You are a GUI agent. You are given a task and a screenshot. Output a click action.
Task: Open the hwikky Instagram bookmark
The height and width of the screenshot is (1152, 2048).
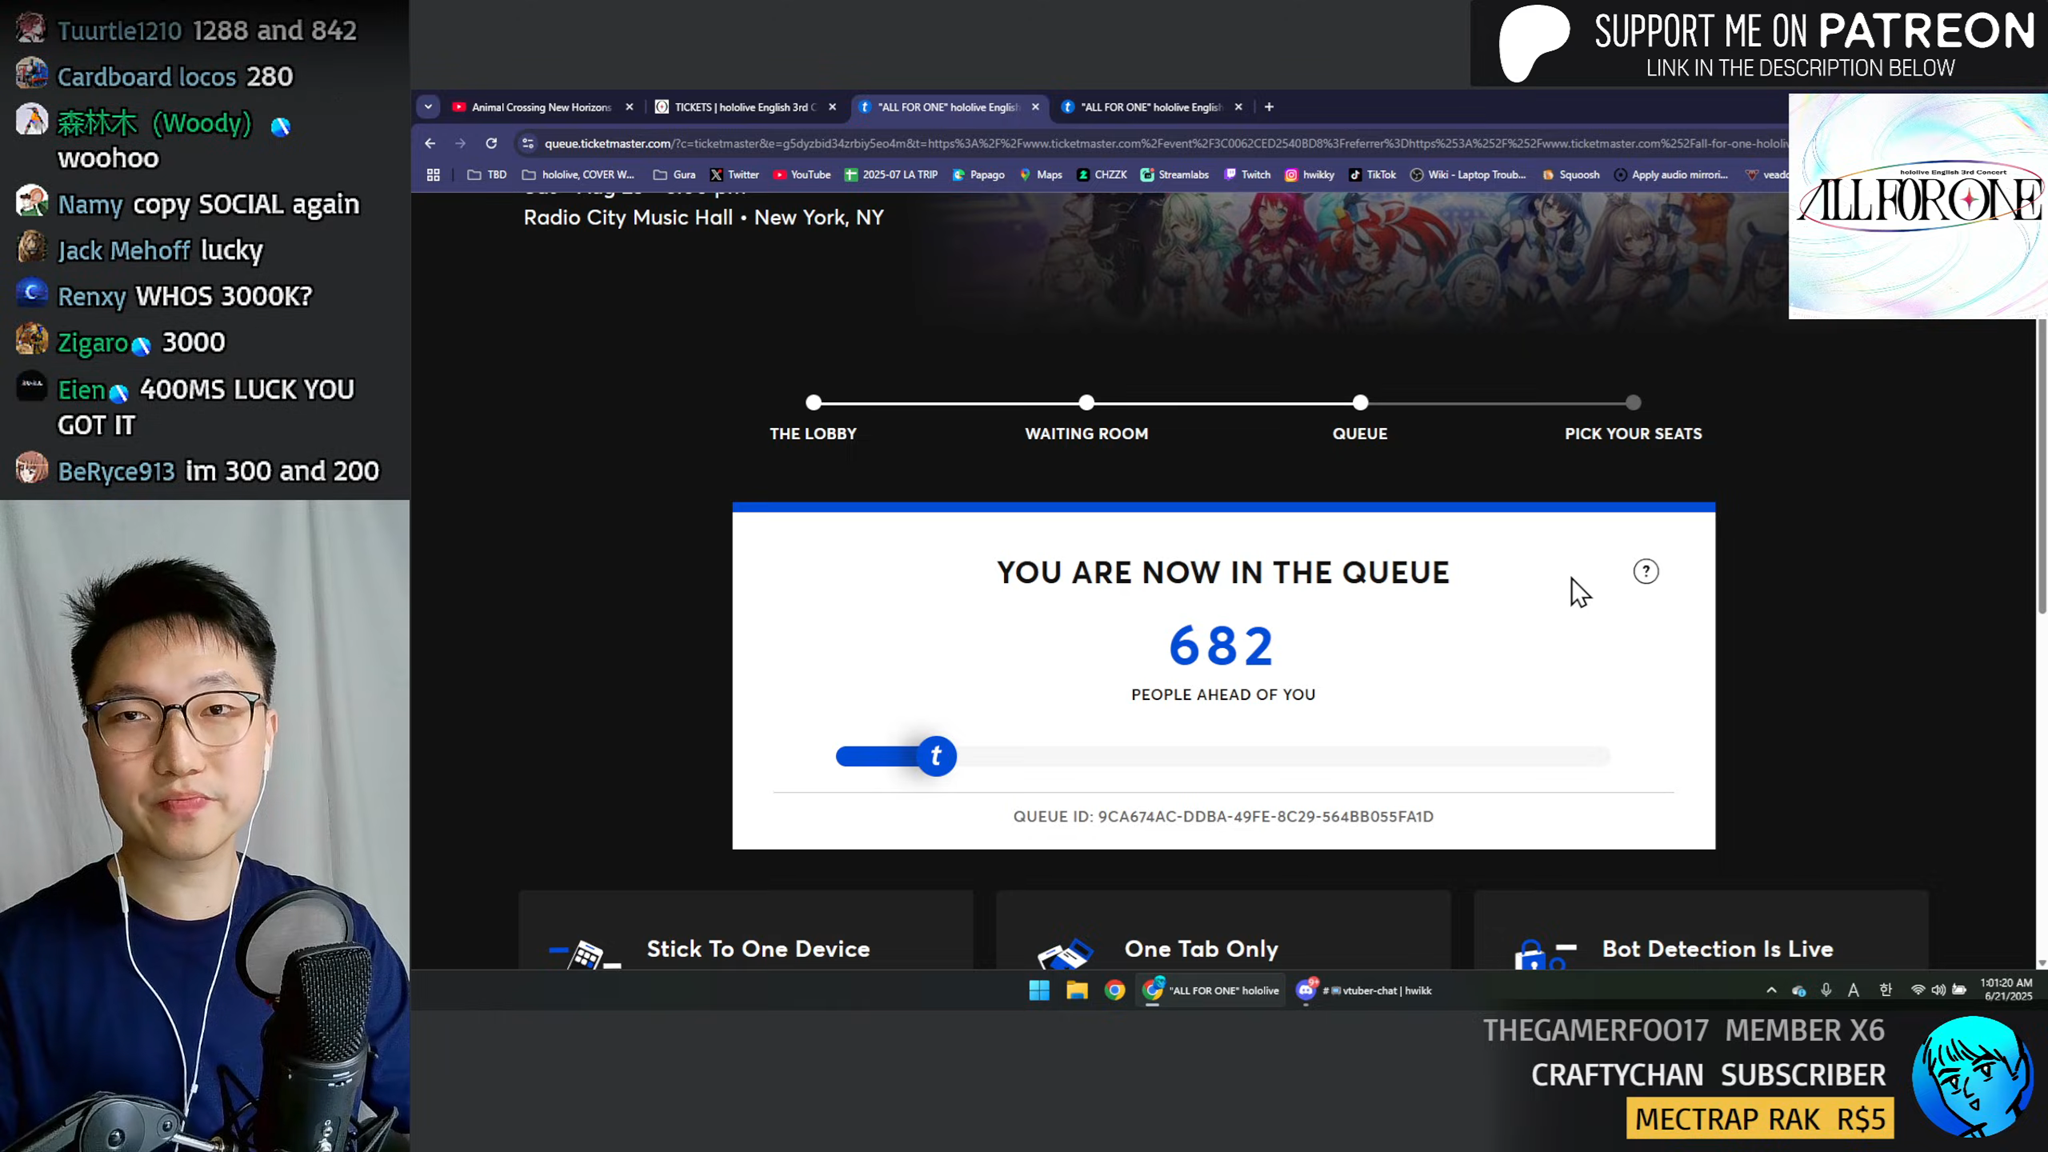click(x=1309, y=175)
